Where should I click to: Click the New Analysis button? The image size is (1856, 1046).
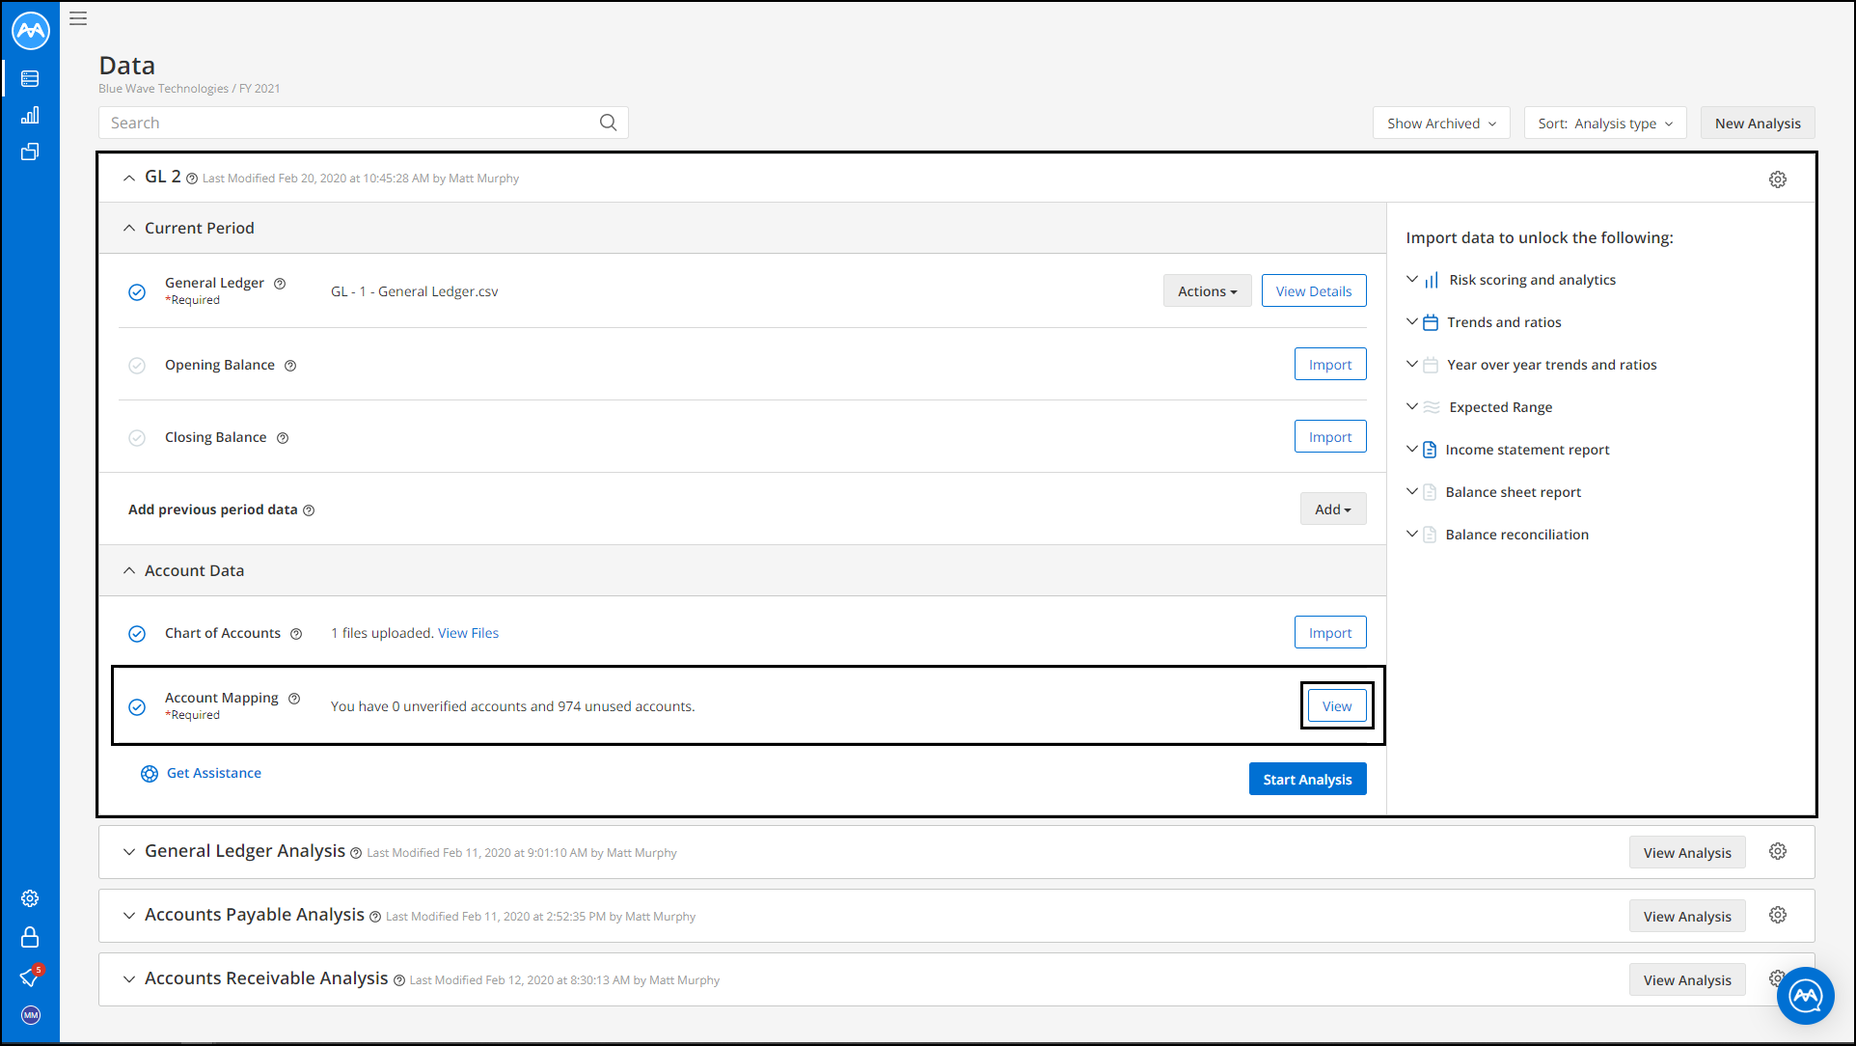point(1757,123)
